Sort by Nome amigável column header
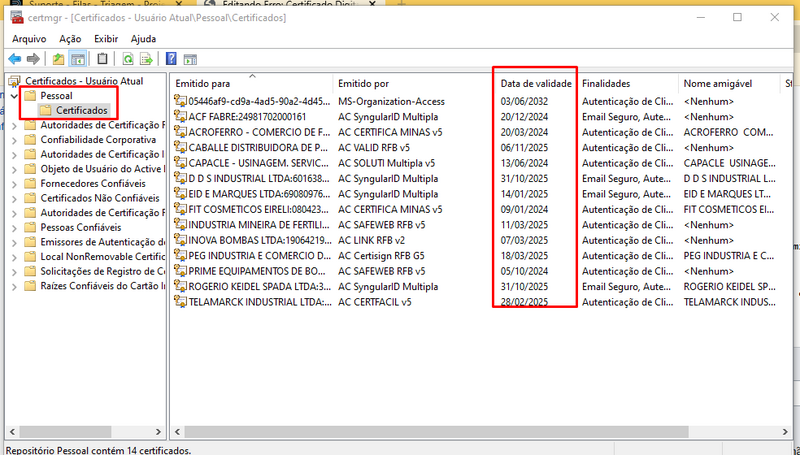800x455 pixels. (x=730, y=84)
